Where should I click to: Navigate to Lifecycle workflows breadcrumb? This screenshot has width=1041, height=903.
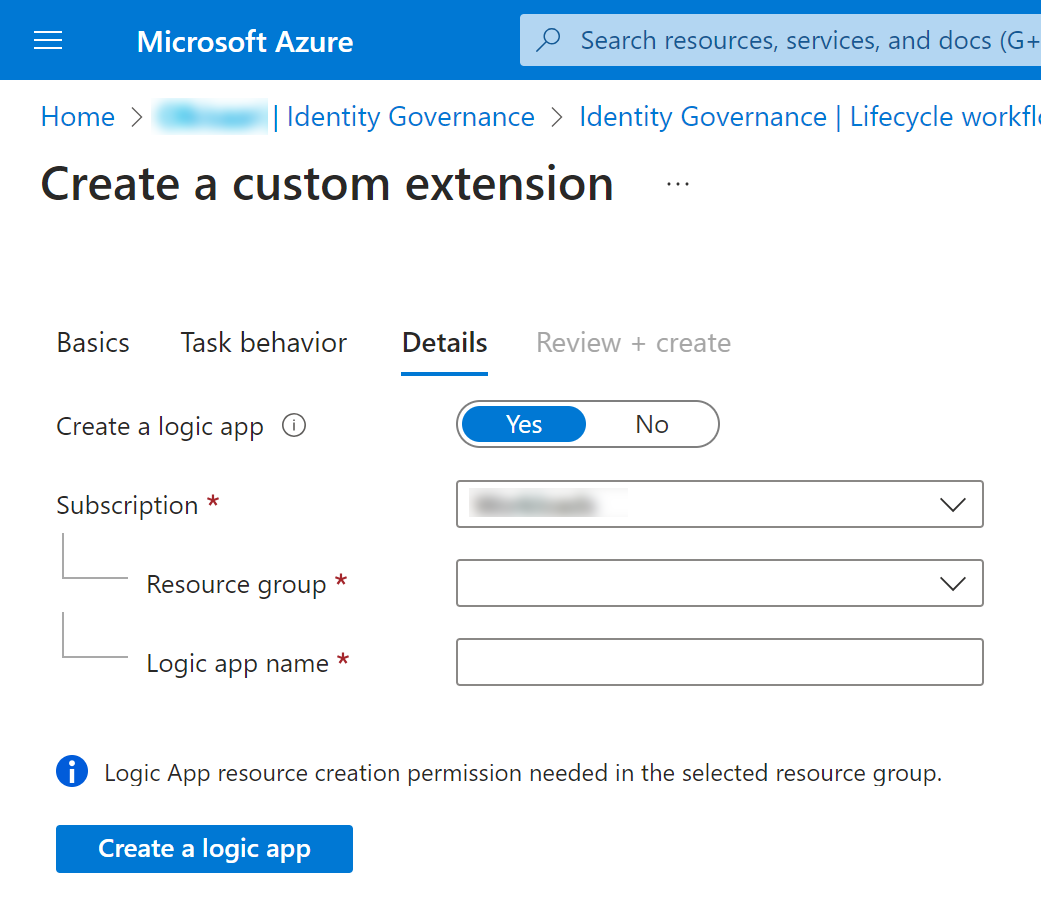[x=810, y=117]
